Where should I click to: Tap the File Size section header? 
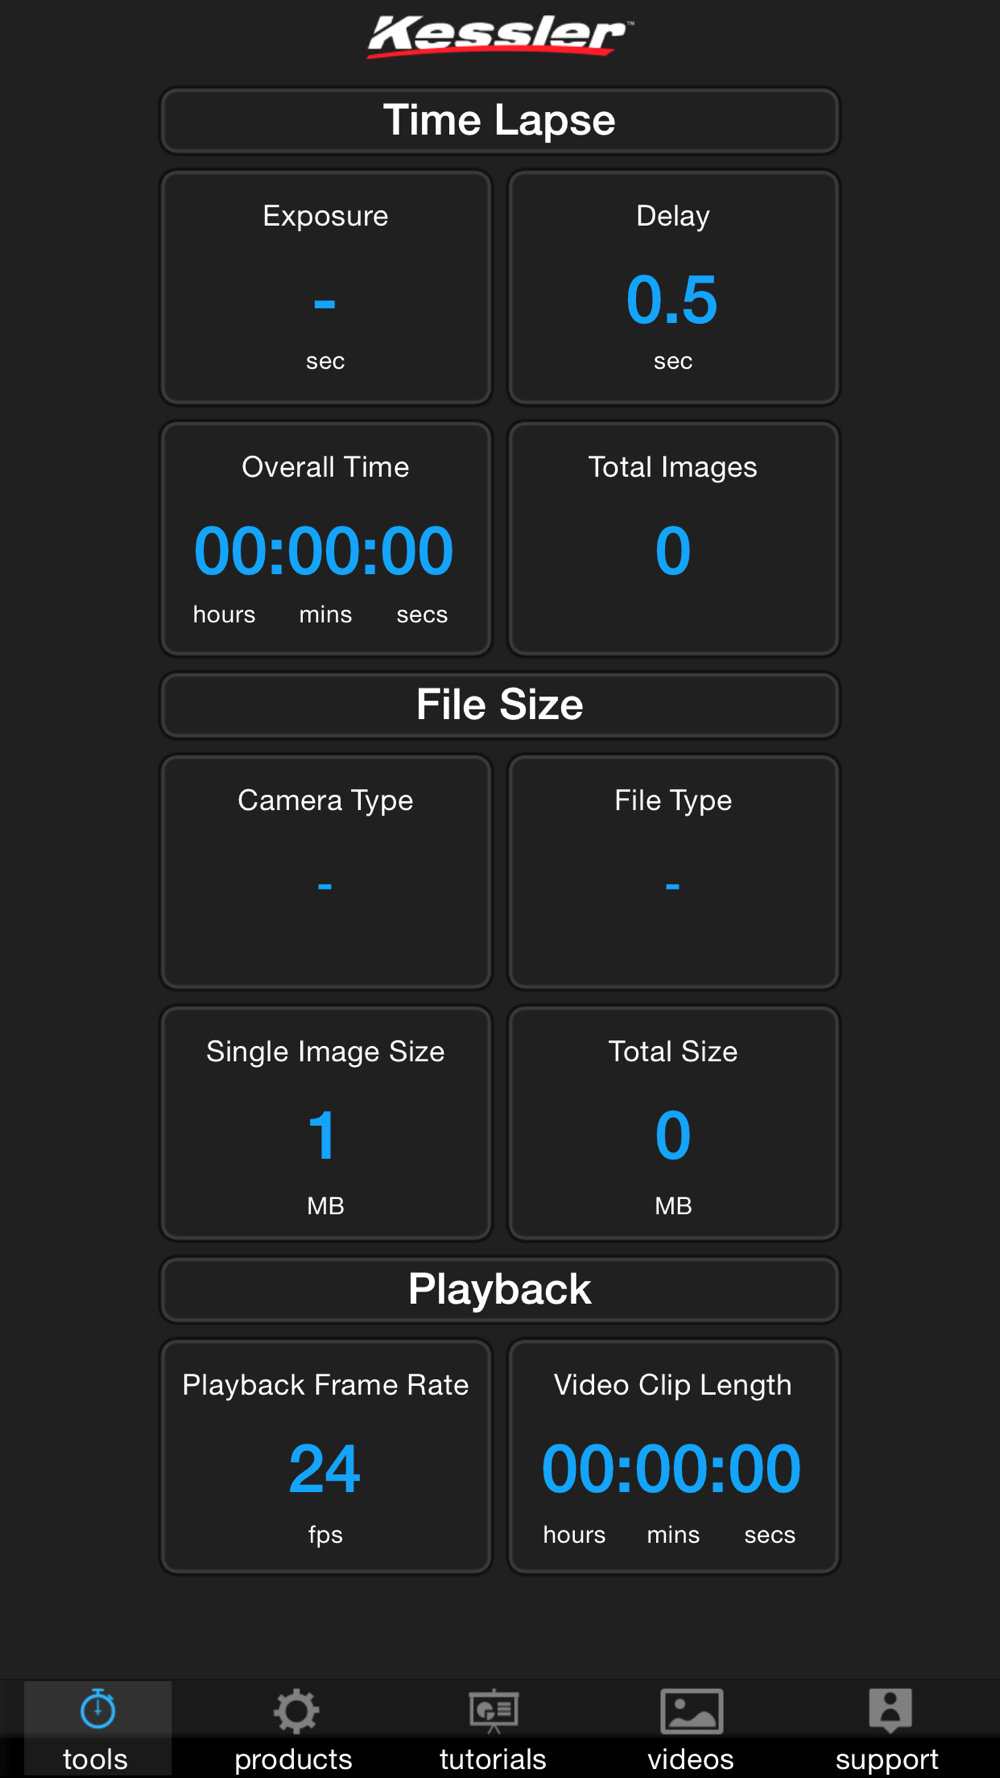pyautogui.click(x=500, y=705)
